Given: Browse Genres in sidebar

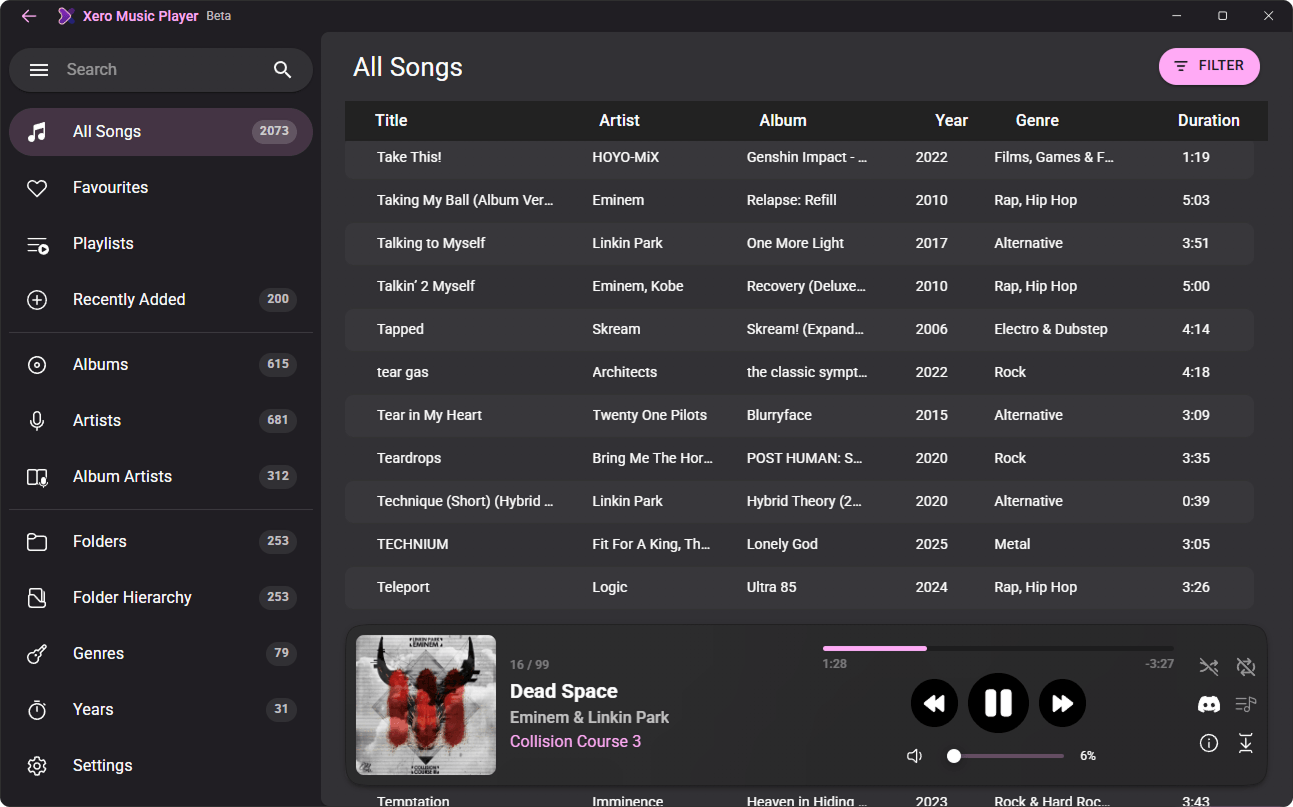Looking at the screenshot, I should 161,654.
